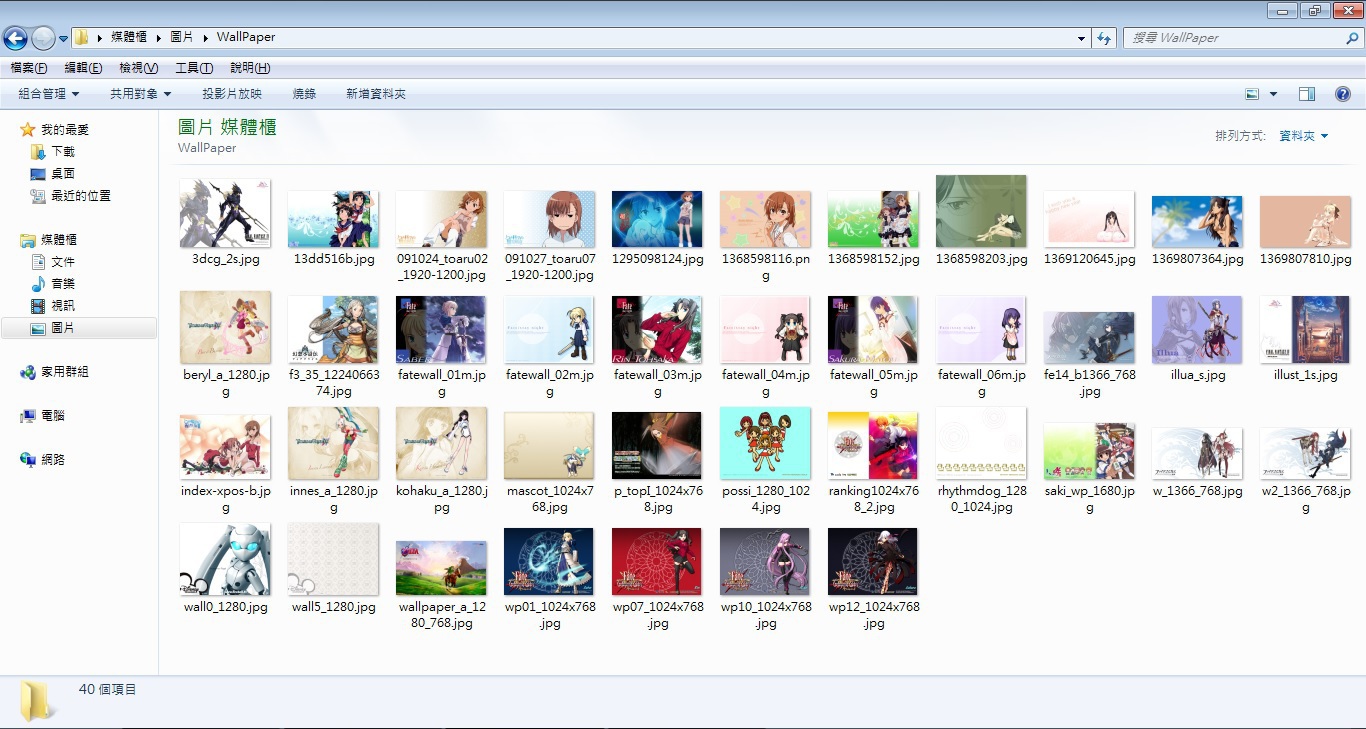The width and height of the screenshot is (1366, 729).
Task: Select the fatewall_03m.jpg thumbnail
Action: 657,329
